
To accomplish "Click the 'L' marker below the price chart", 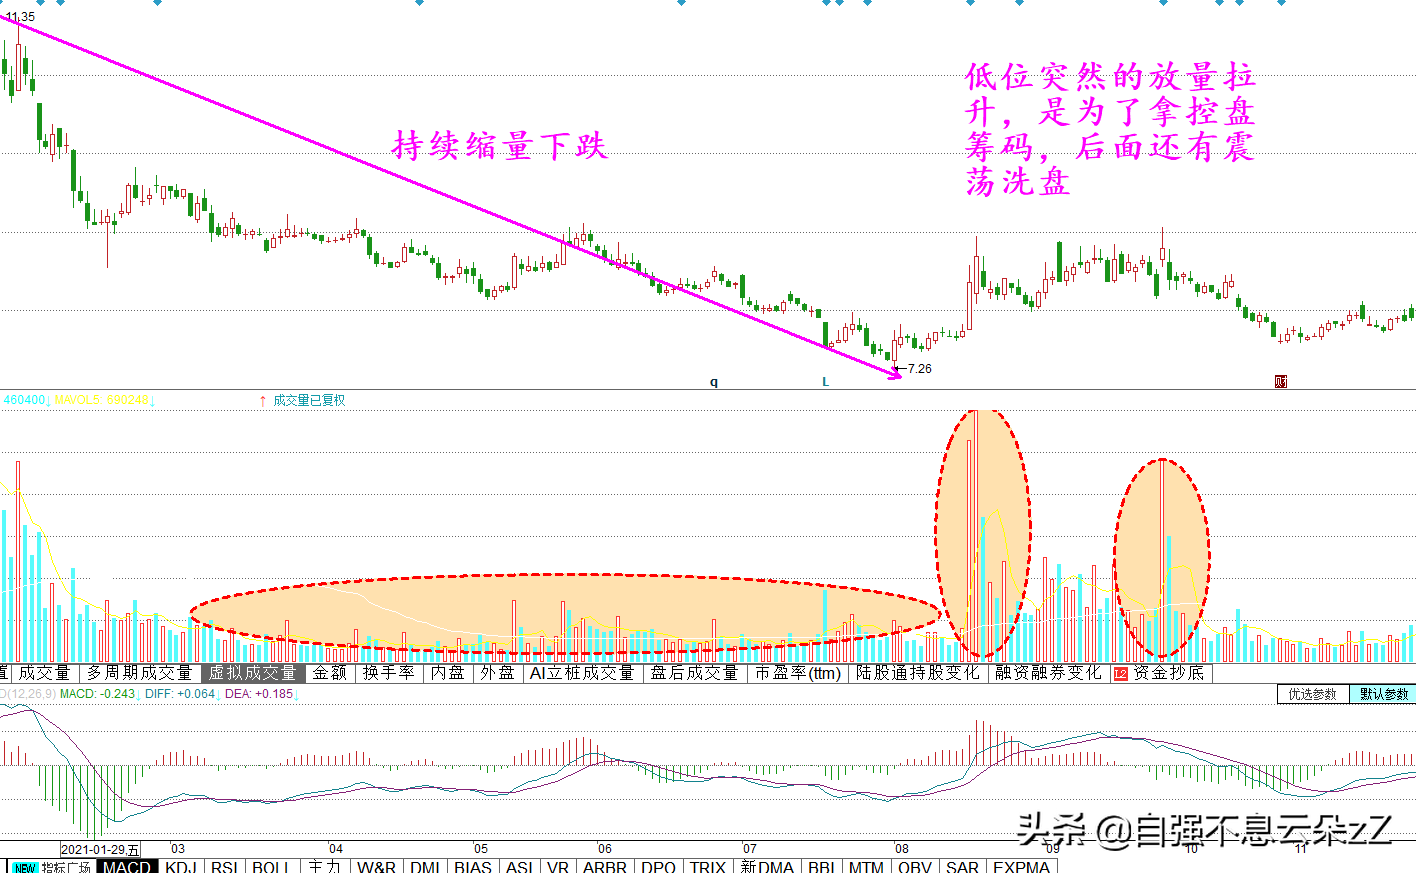I will [x=825, y=382].
